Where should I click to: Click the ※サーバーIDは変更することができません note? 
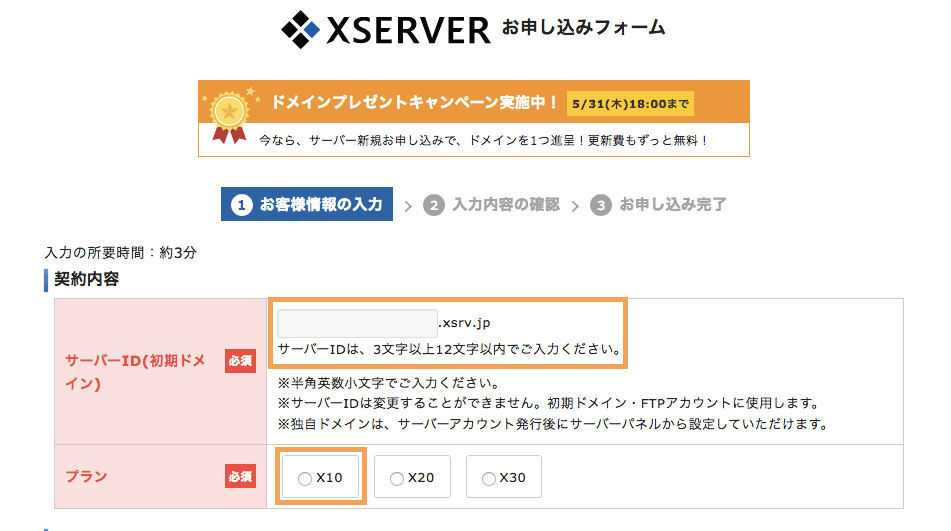[548, 403]
